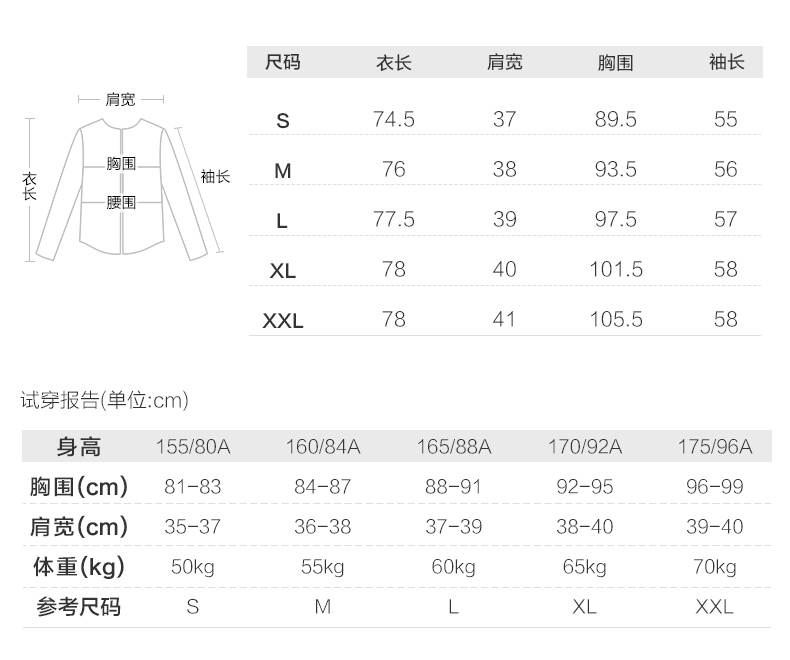790x660 pixels.
Task: Click the 腰围 label on the jacket
Action: [x=121, y=202]
